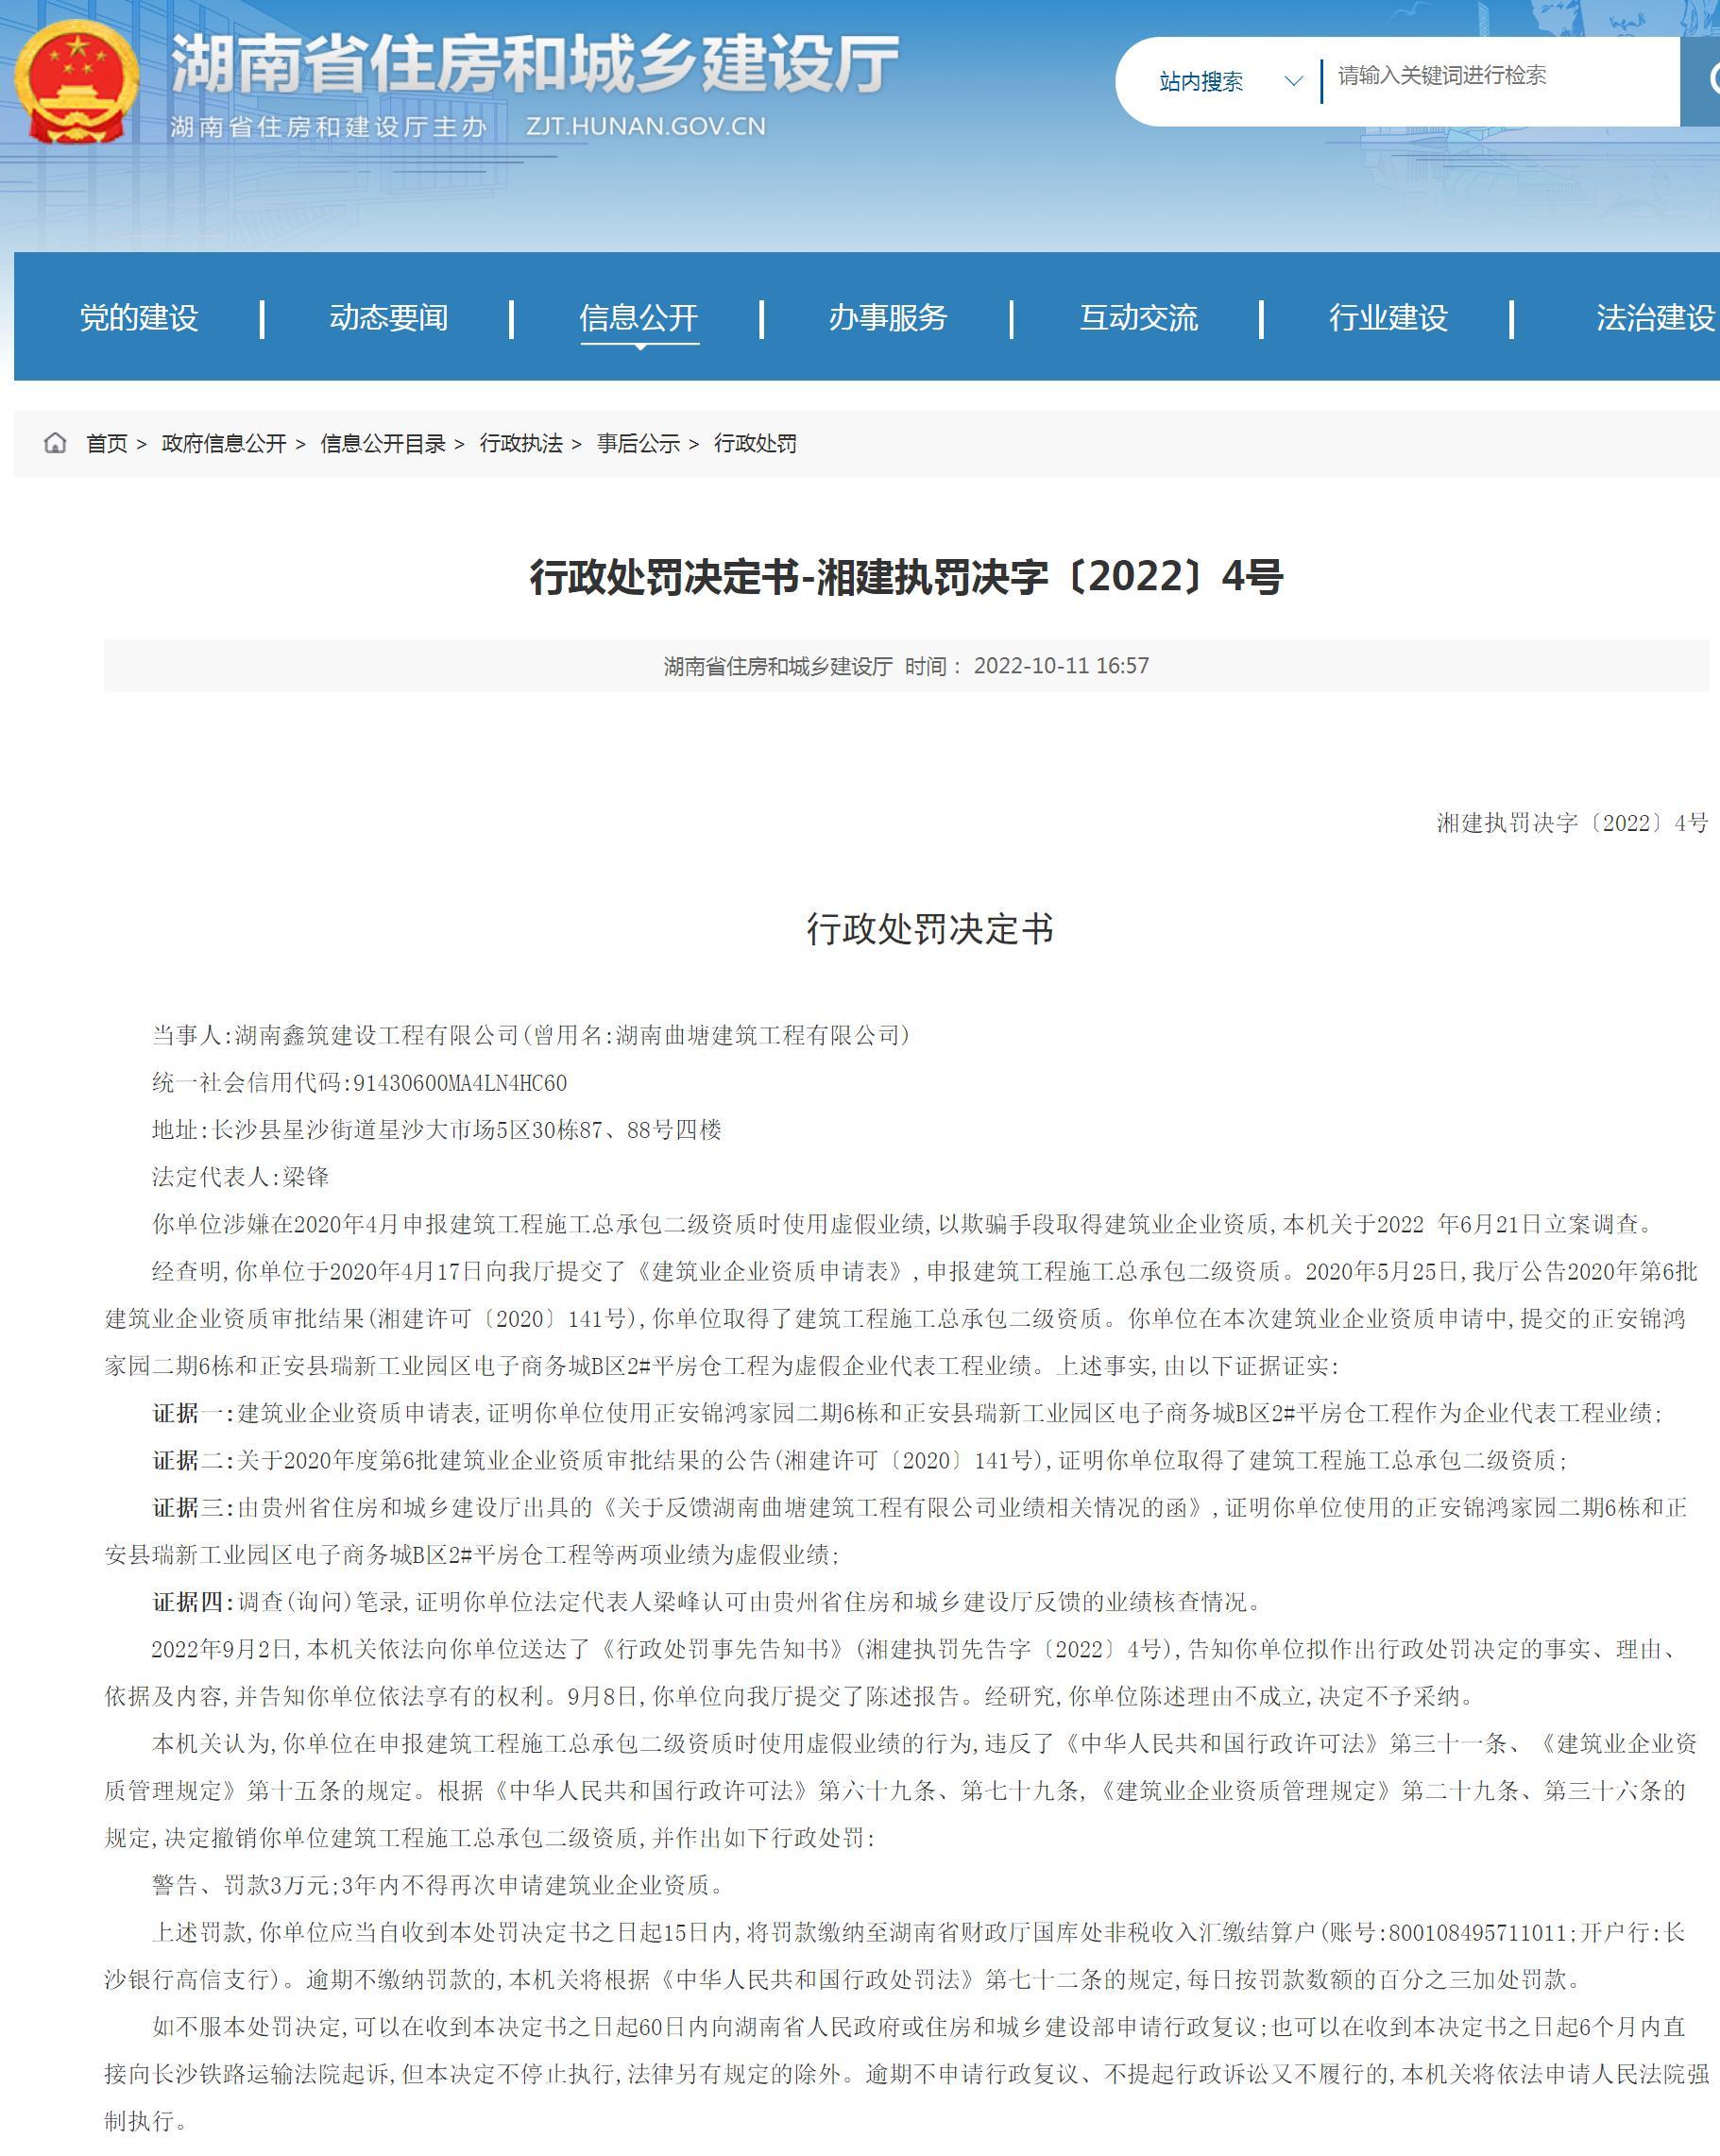Open the 信息公开 menu
Screen dimensions: 1720x2156
point(639,318)
